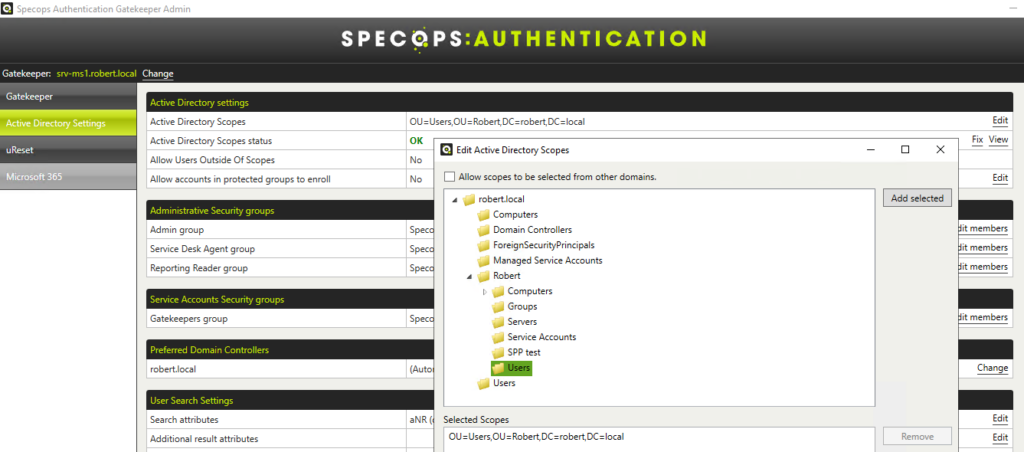Click the Service Accounts folder icon
The width and height of the screenshot is (1024, 452).
[x=498, y=337]
